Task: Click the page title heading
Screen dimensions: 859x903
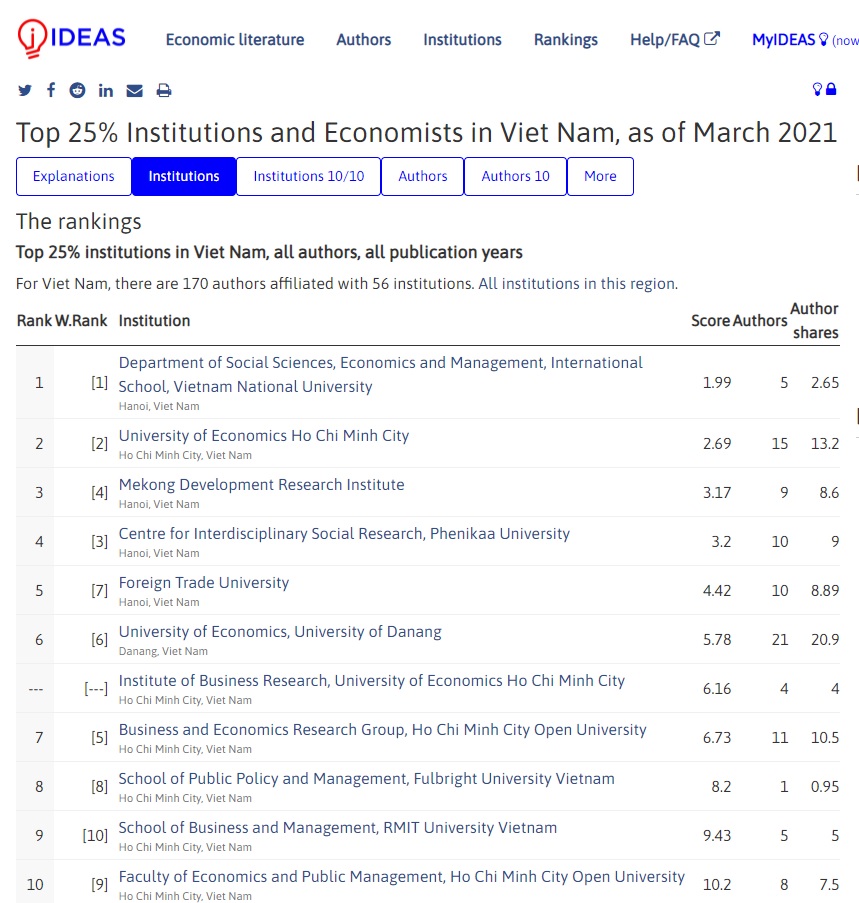Action: 426,133
